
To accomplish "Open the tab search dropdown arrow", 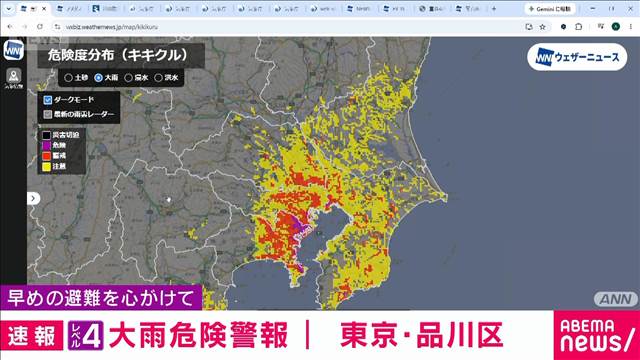I will pos(8,9).
